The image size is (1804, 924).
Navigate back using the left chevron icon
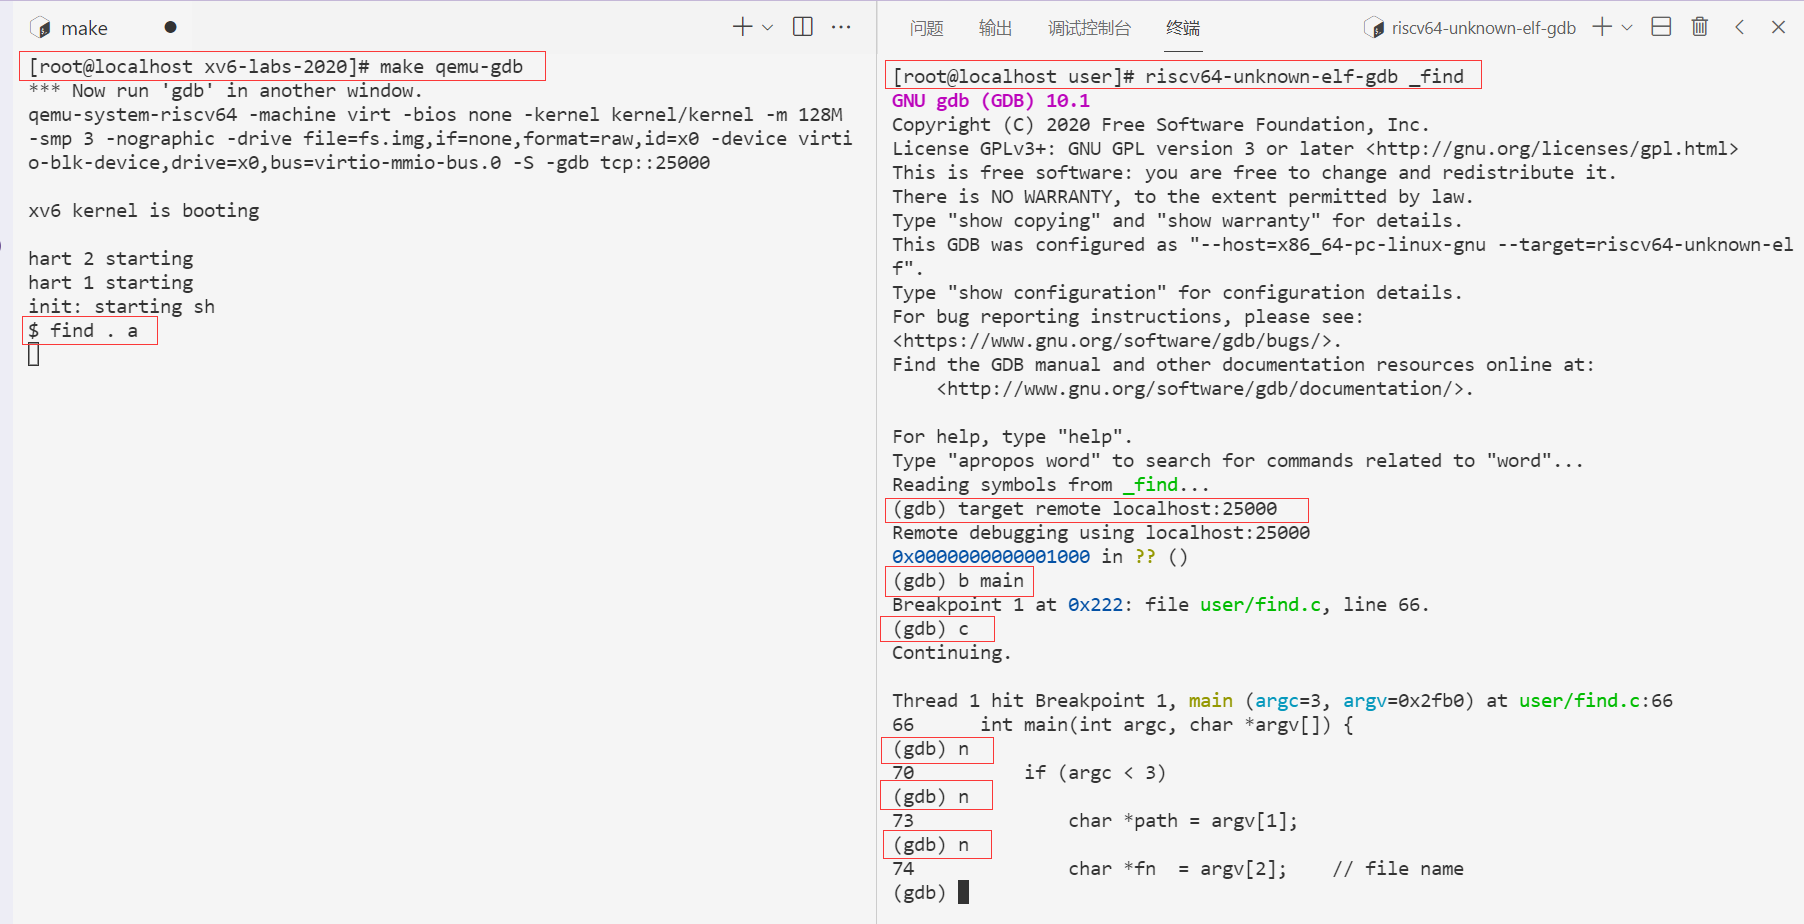[x=1739, y=27]
